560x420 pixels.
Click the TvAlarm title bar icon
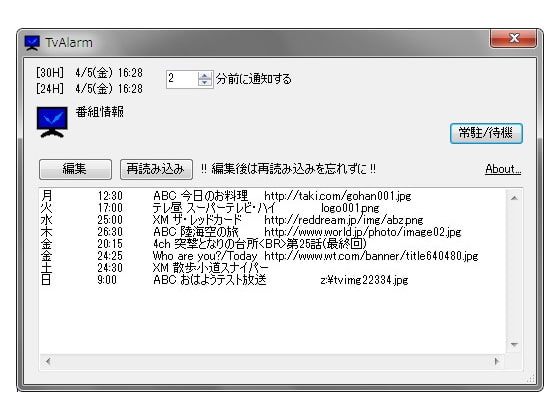(32, 43)
